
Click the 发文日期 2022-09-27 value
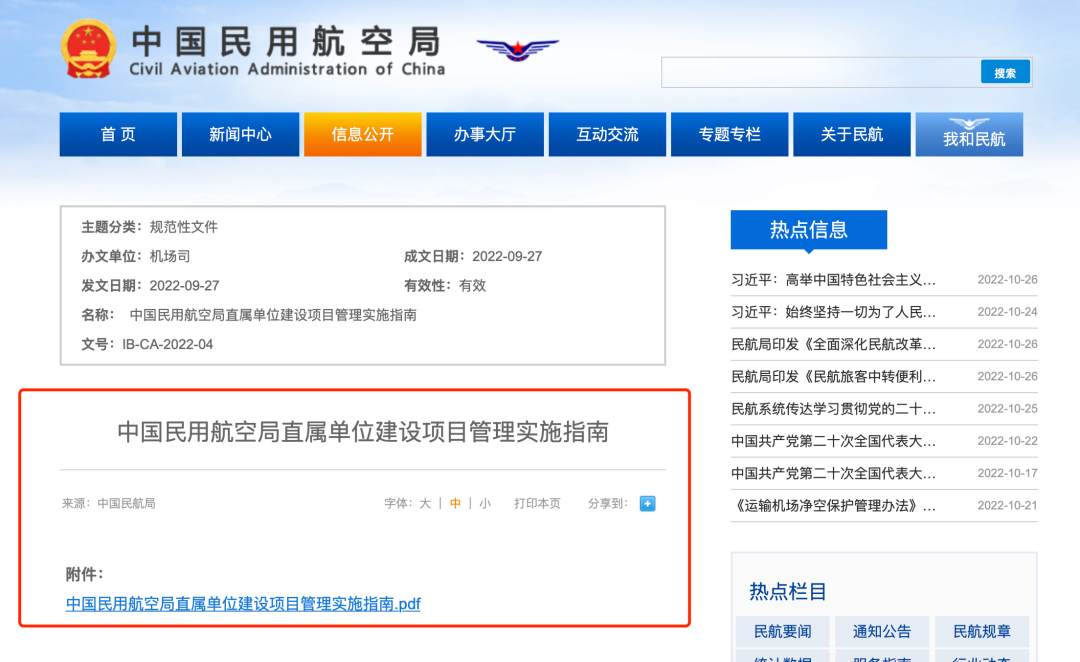click(x=184, y=286)
